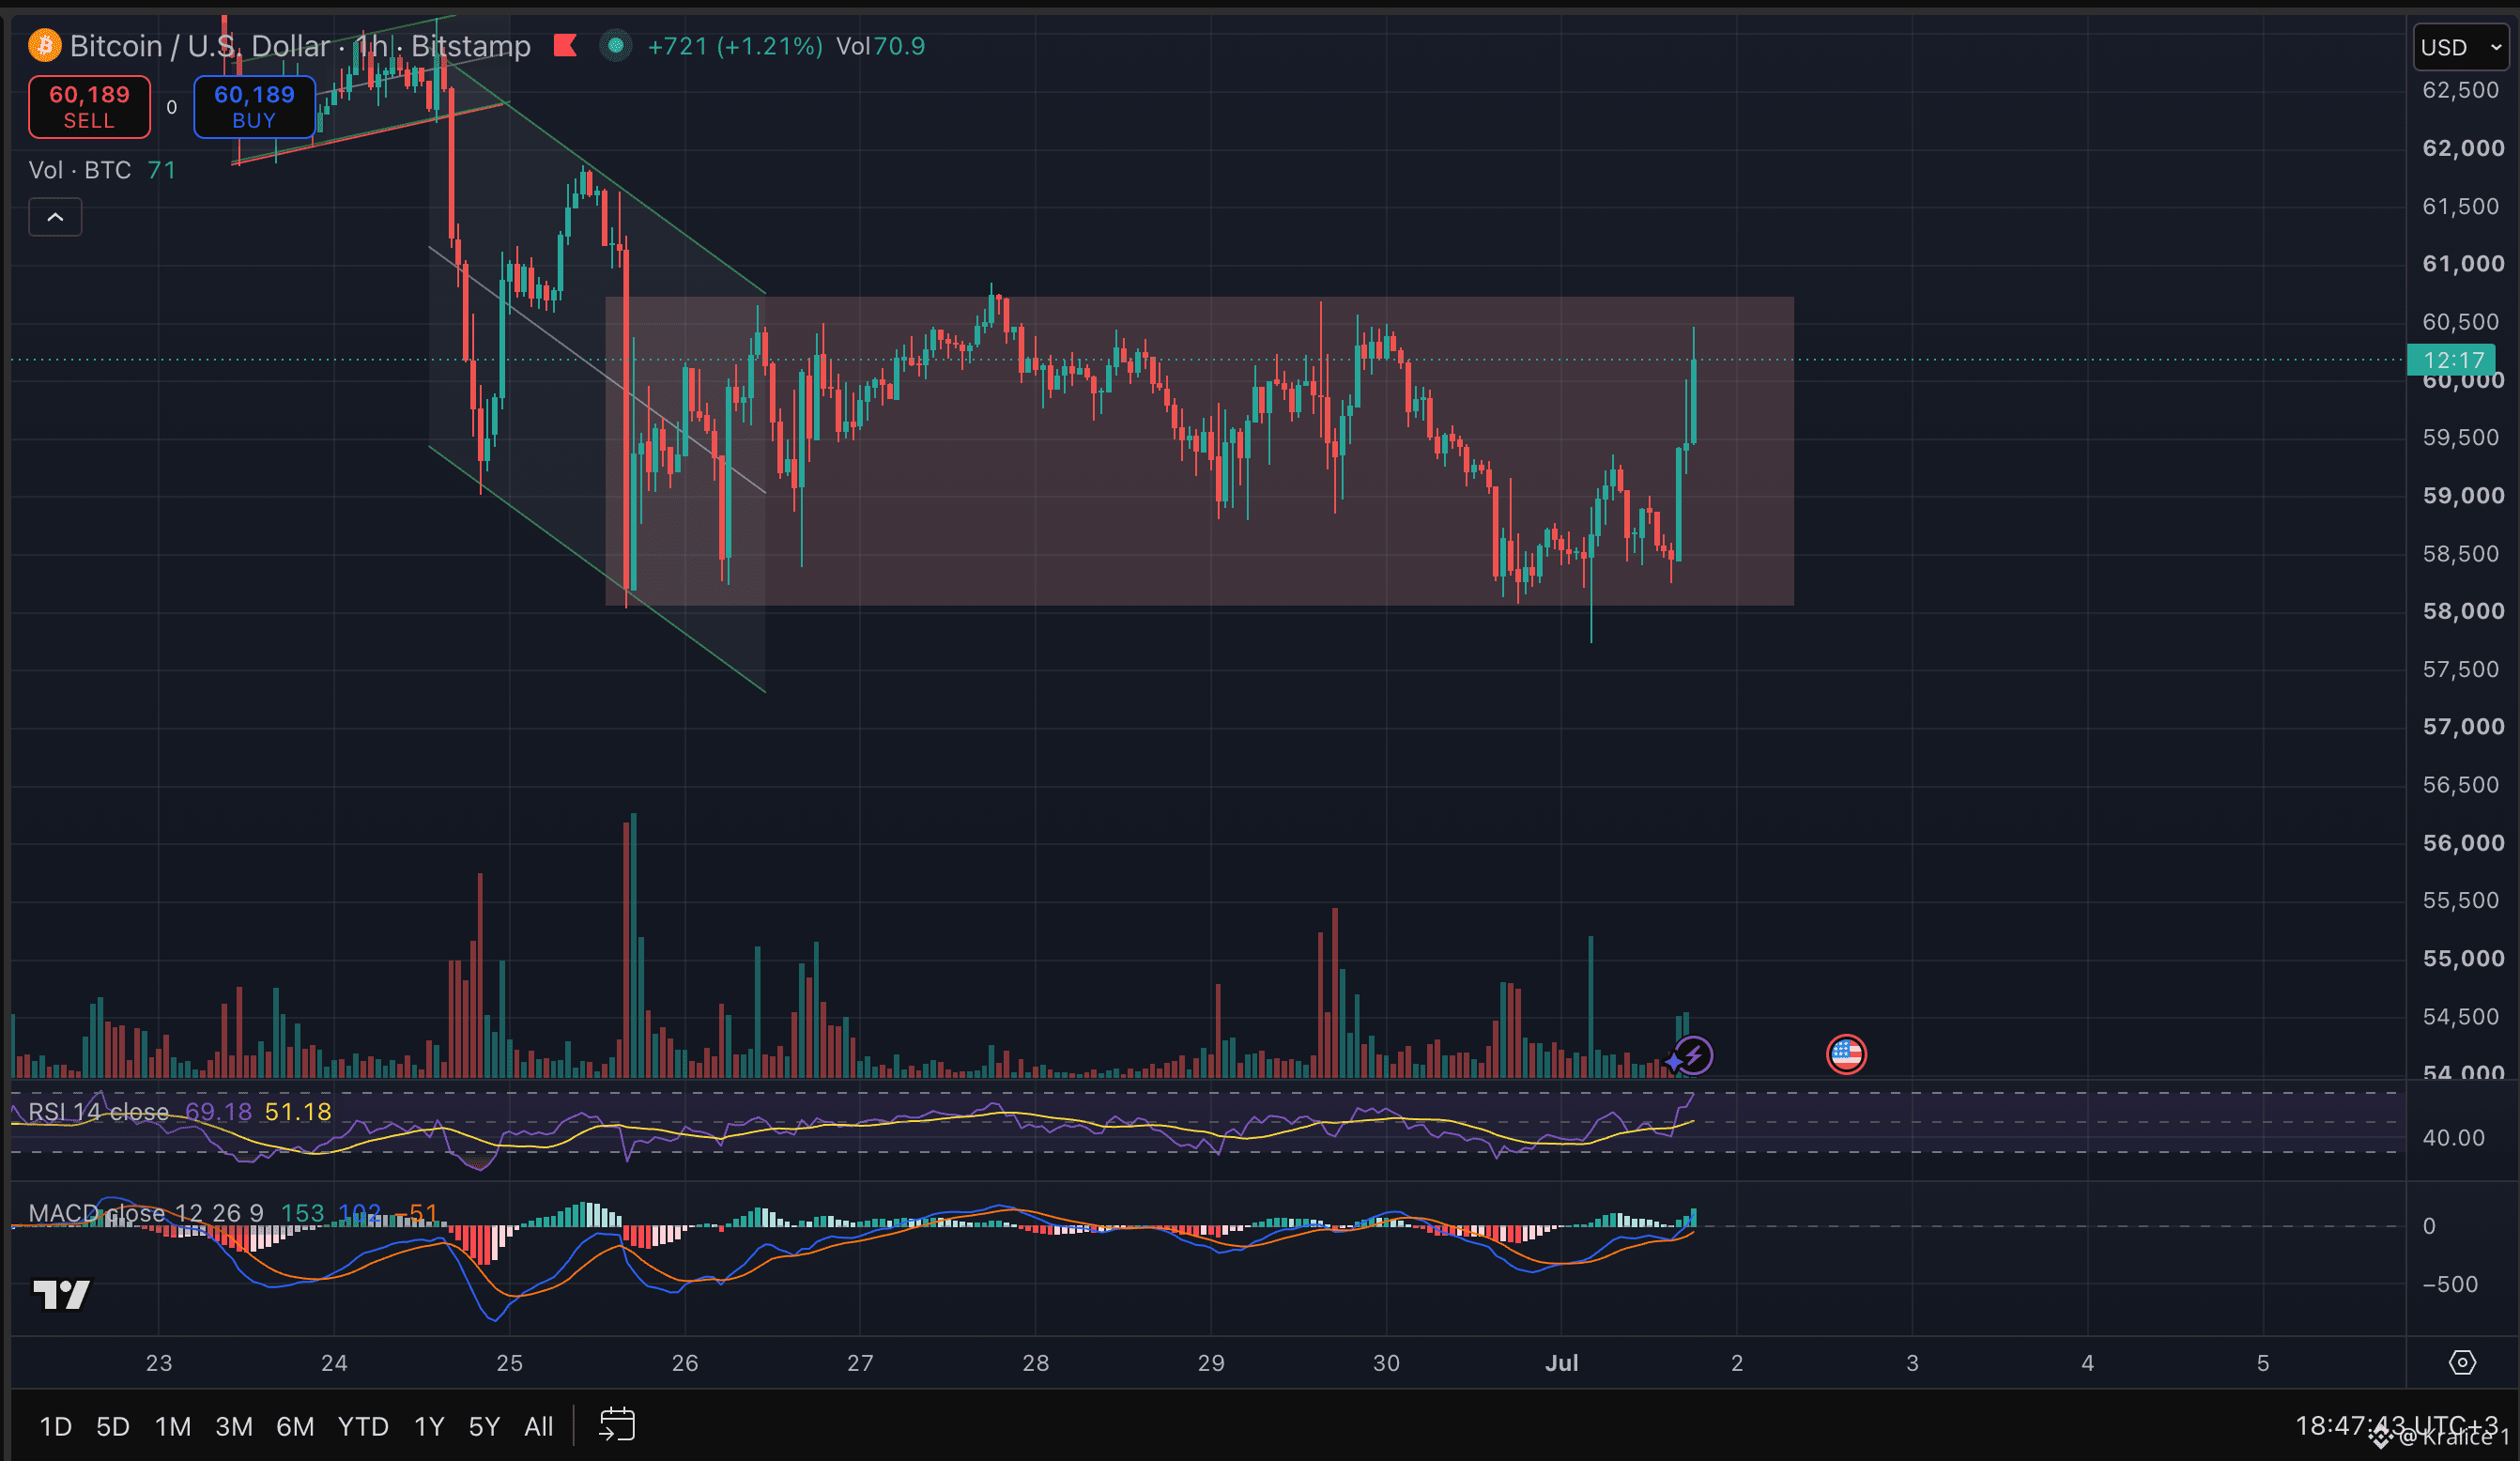The image size is (2520, 1461).
Task: Click the +721 (+1.21%) price change text
Action: tap(735, 46)
